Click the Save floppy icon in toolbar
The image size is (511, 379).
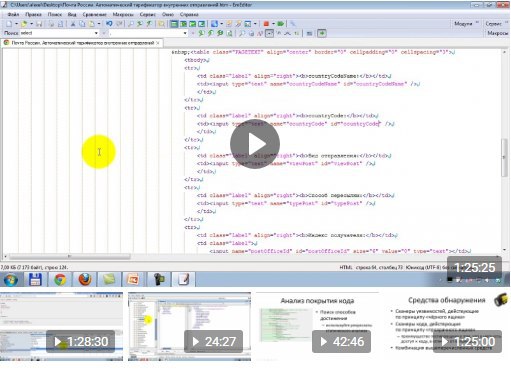(39, 24)
